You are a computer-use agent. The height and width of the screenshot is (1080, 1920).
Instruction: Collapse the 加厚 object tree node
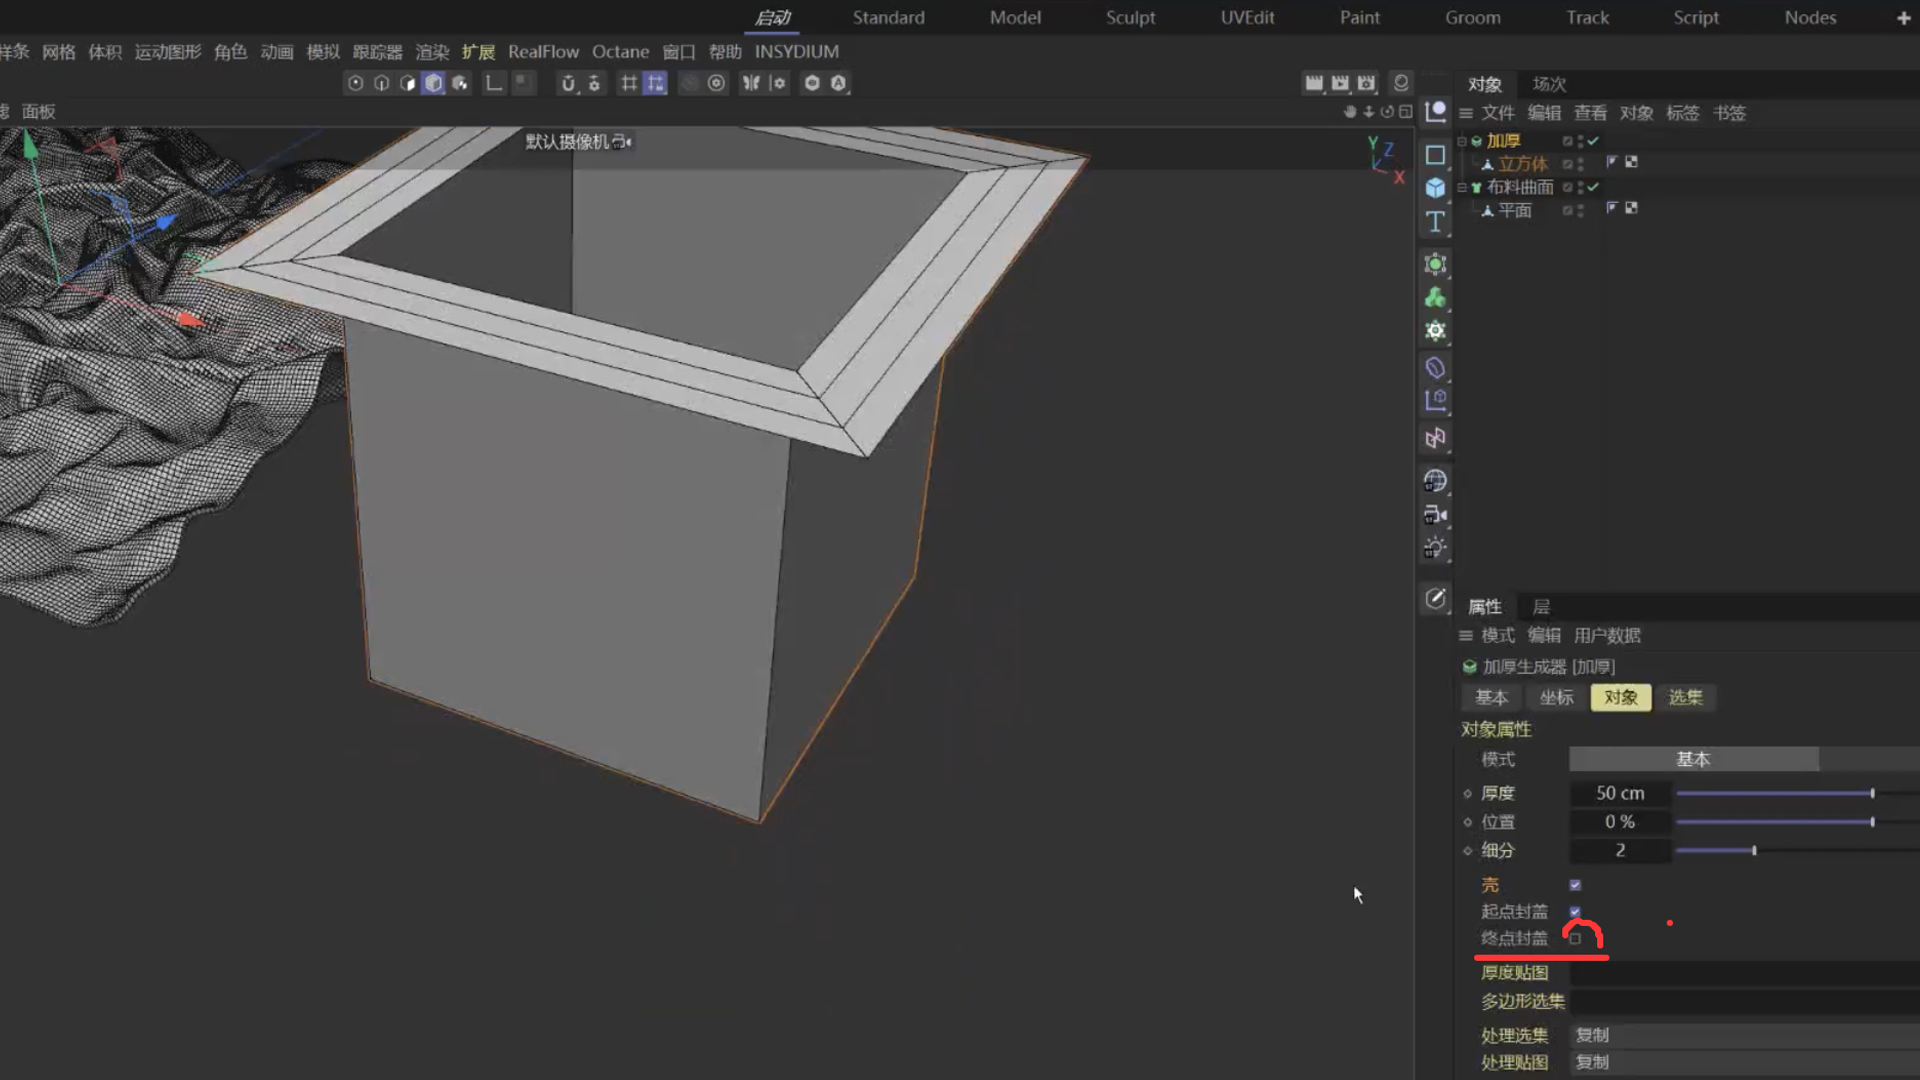(x=1462, y=141)
